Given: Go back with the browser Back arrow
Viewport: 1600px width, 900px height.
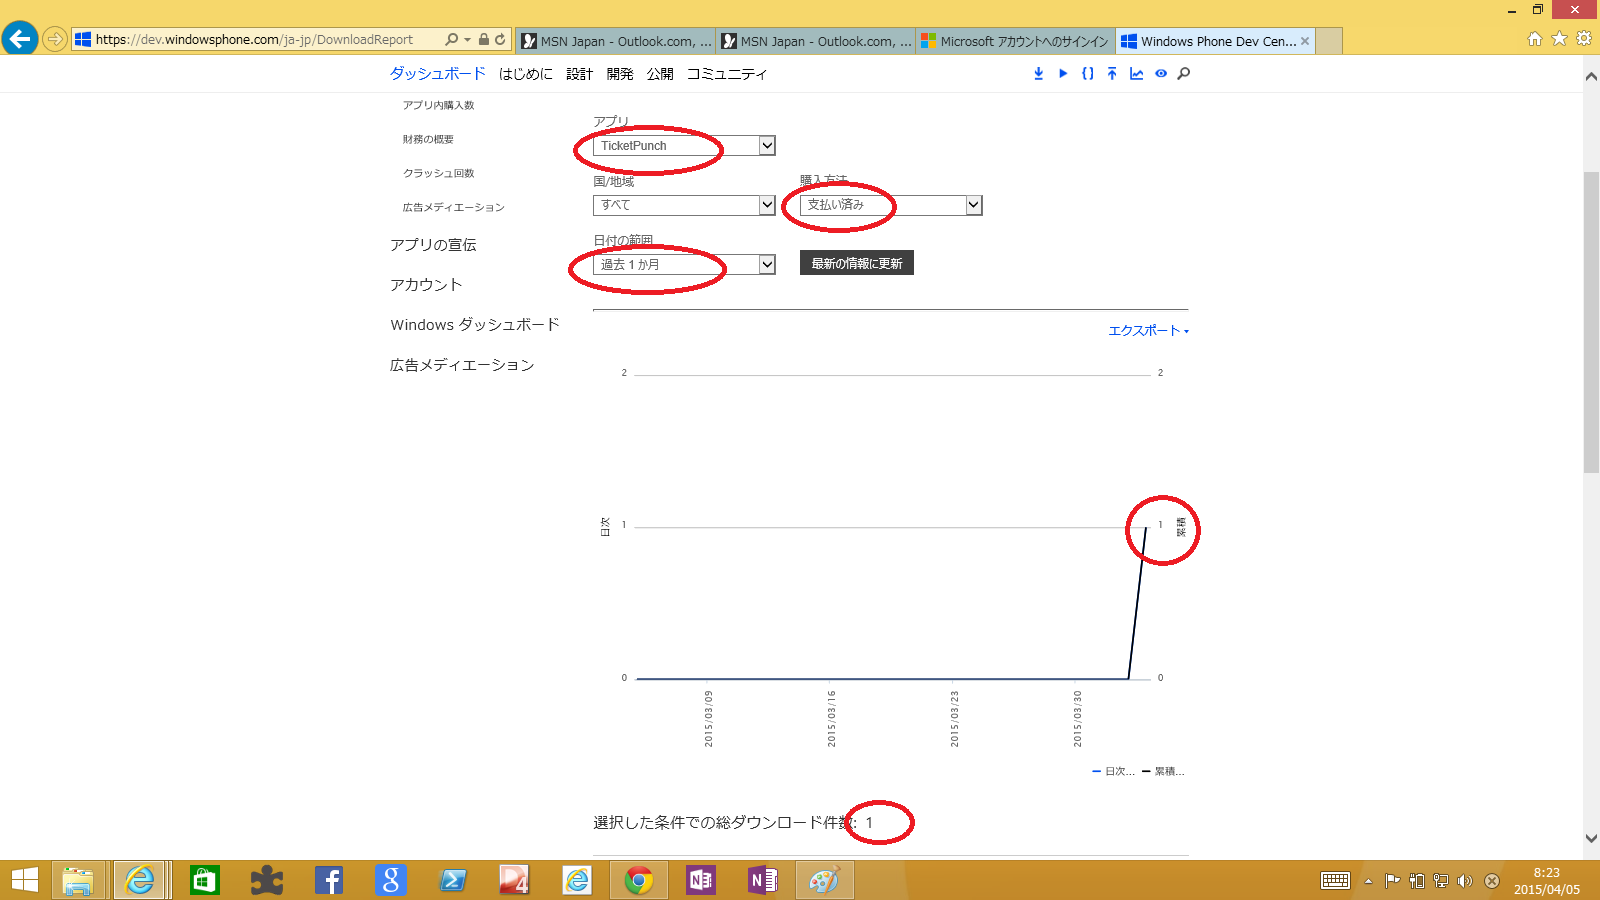Looking at the screenshot, I should coord(20,39).
